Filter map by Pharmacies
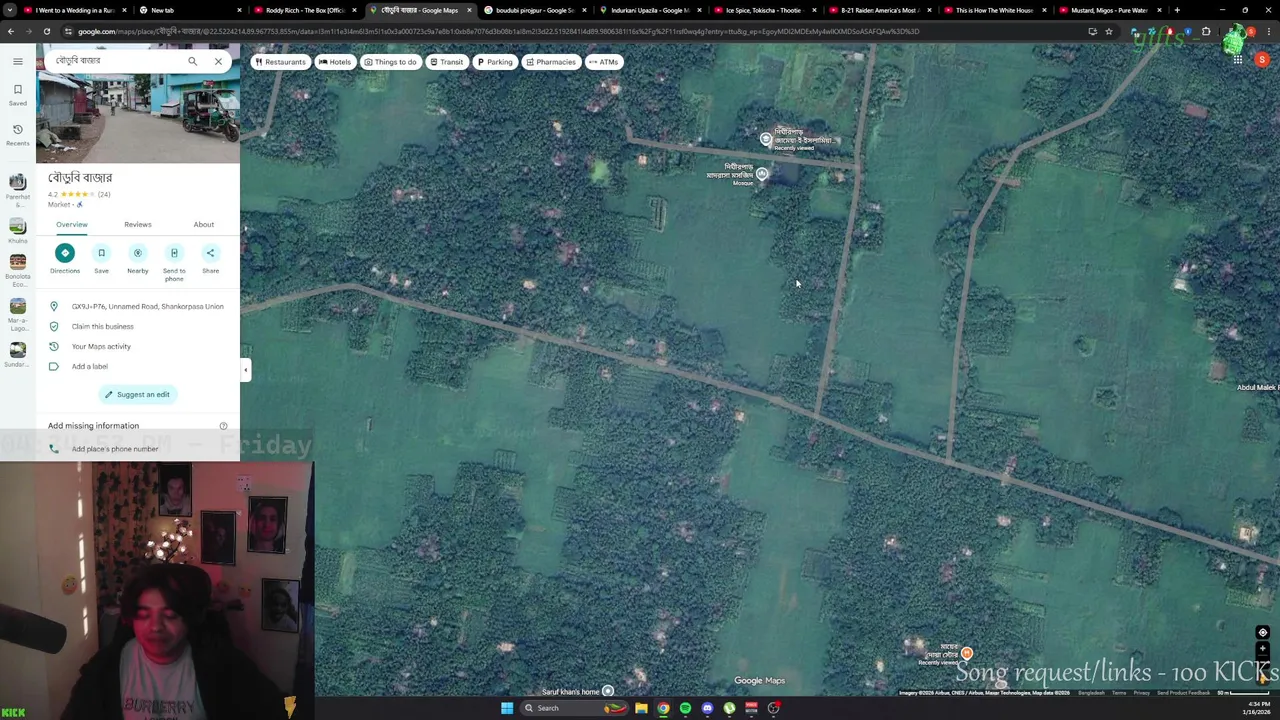1280x720 pixels. point(551,62)
